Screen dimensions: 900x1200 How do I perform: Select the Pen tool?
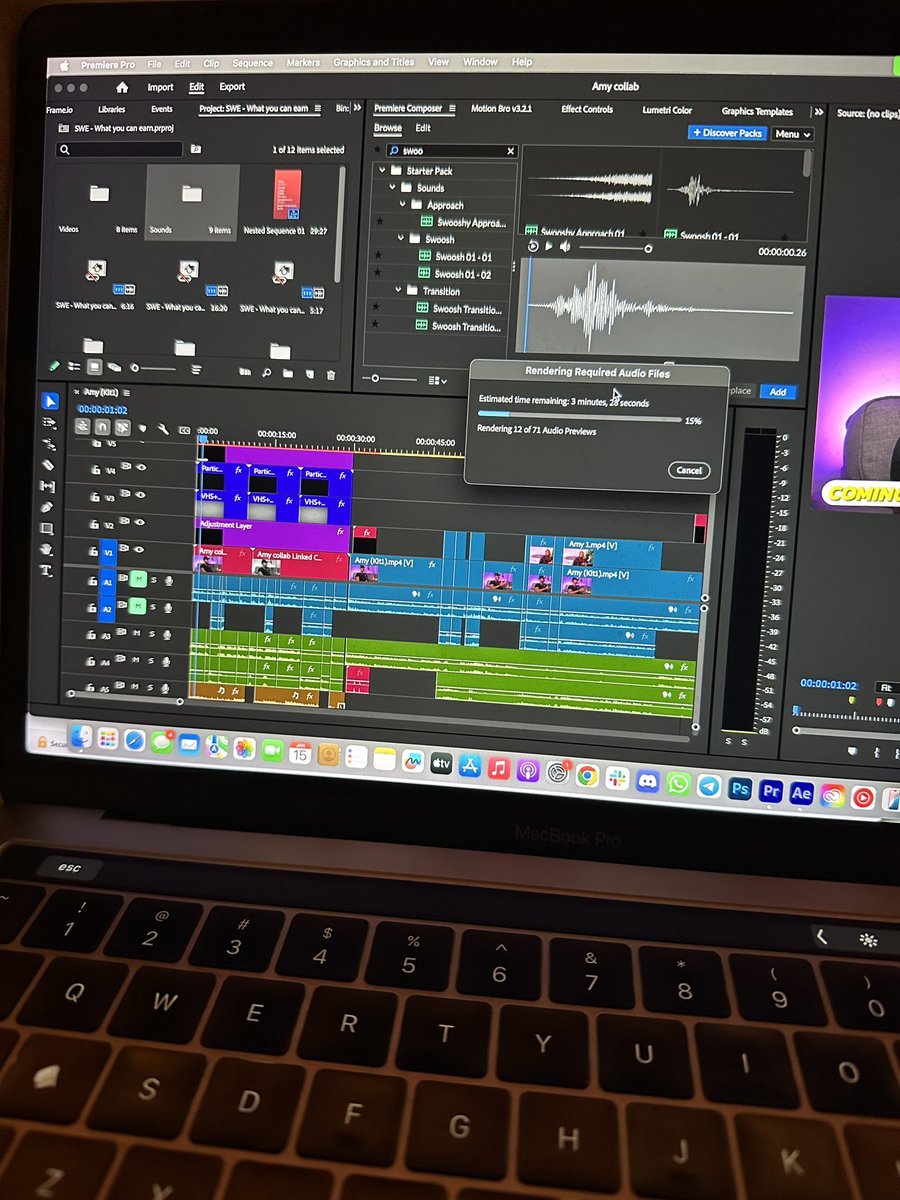(x=47, y=507)
